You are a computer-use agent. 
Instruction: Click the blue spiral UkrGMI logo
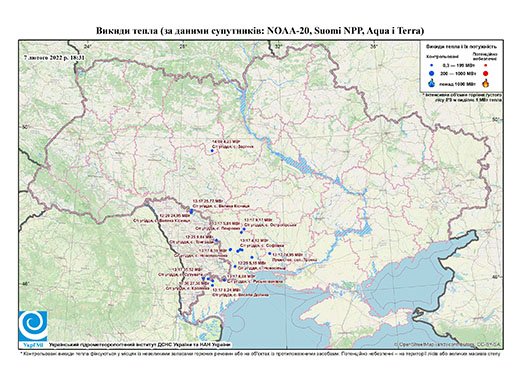tap(33, 327)
